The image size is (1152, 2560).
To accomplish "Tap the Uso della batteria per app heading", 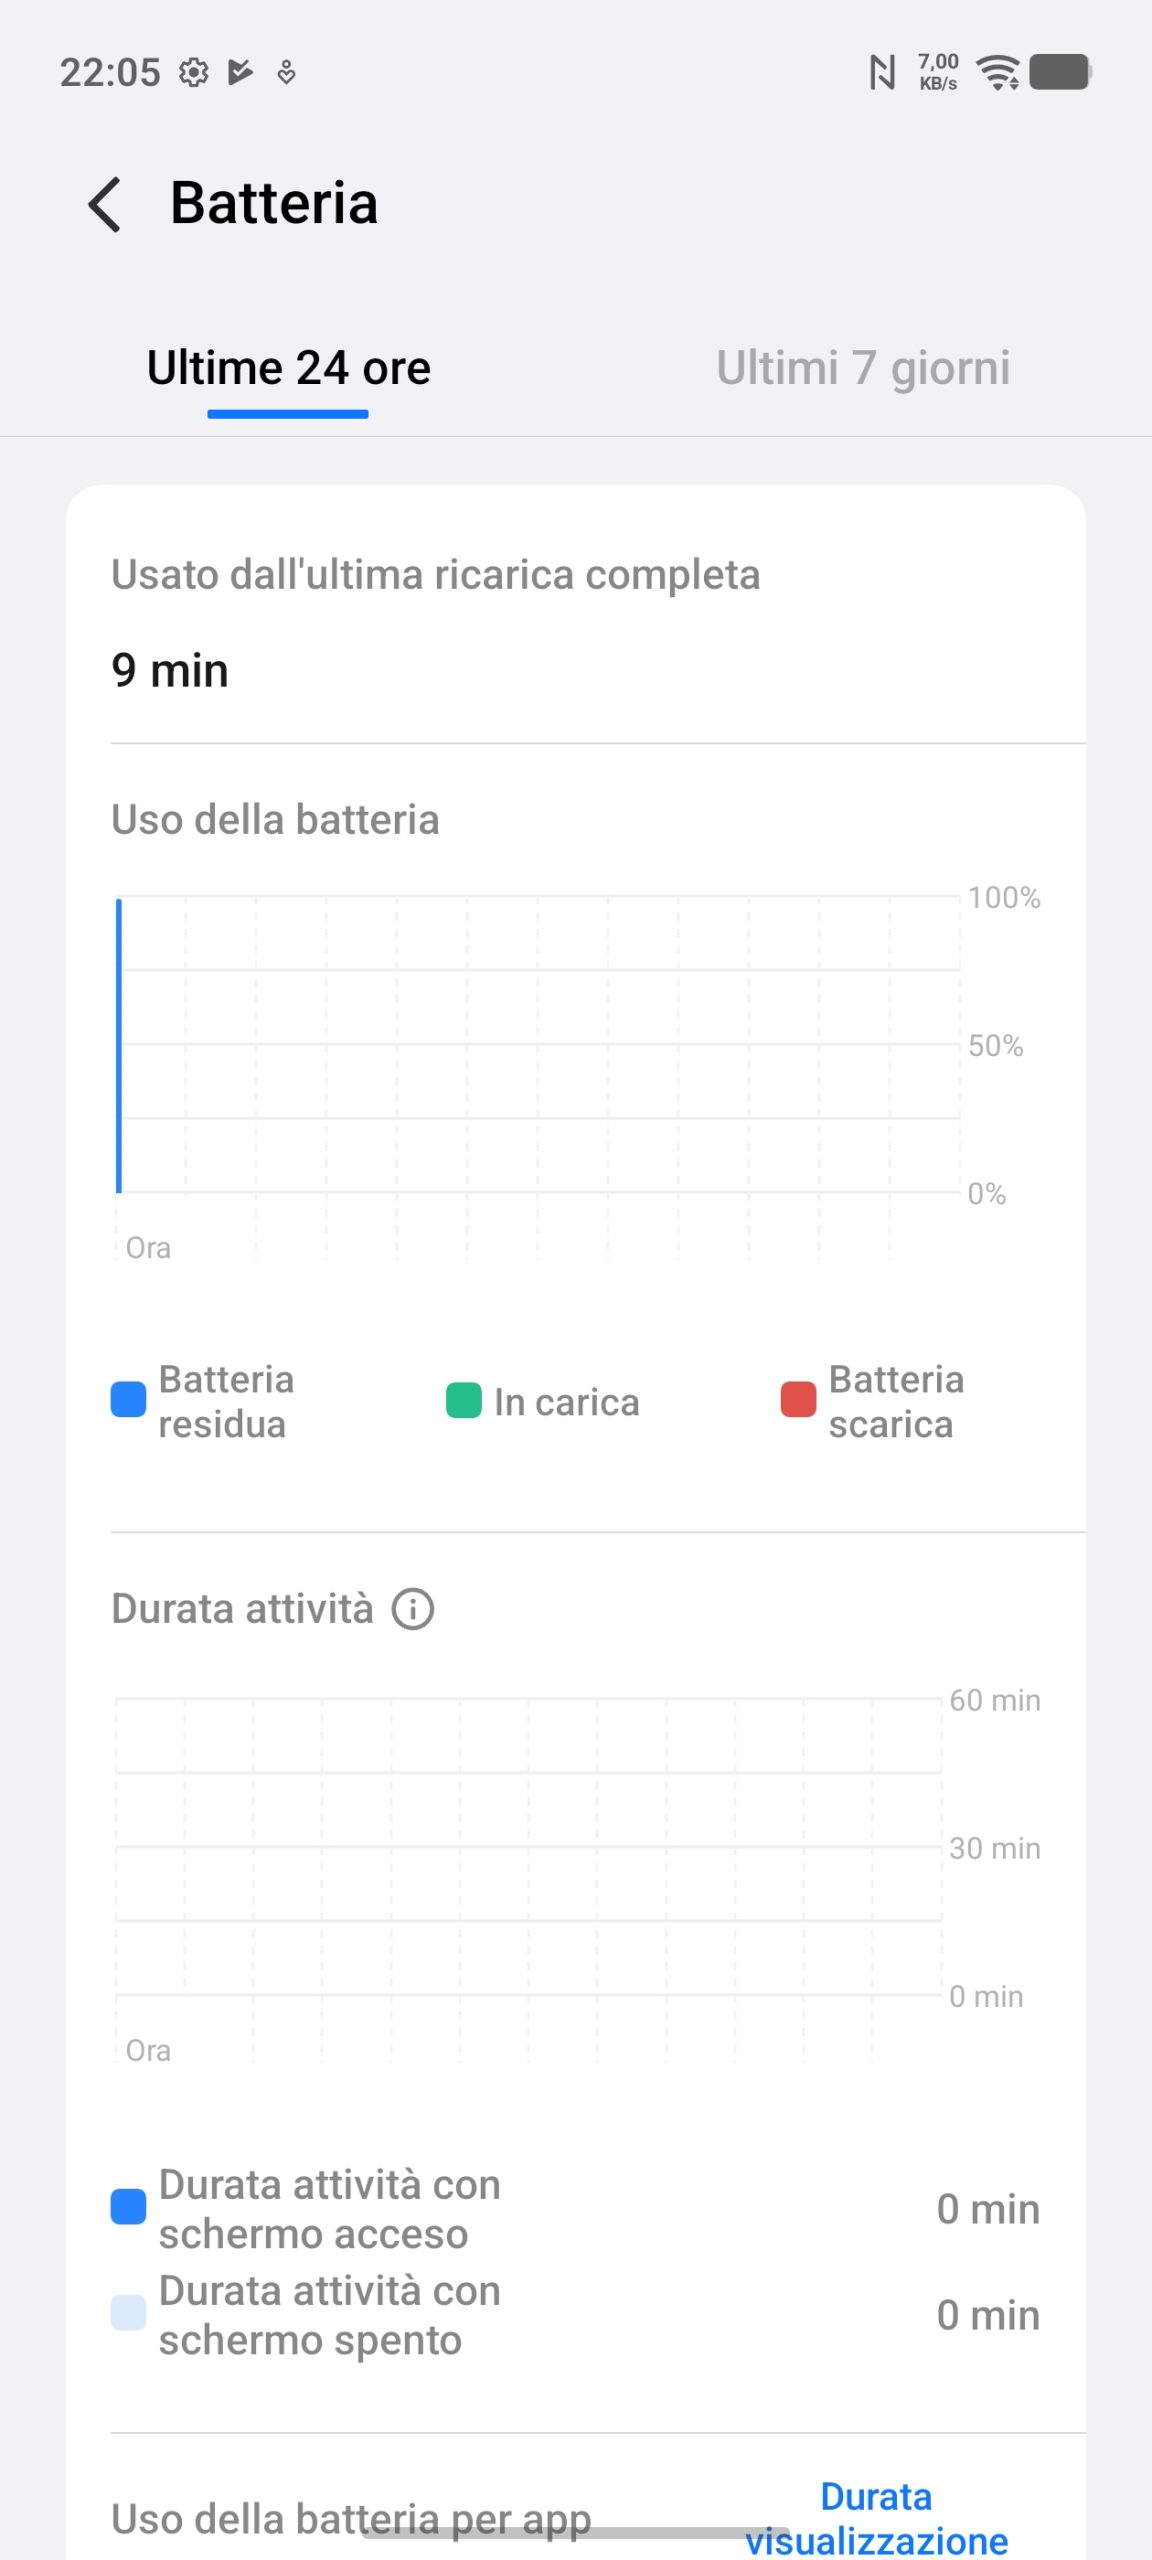I will [x=351, y=2518].
